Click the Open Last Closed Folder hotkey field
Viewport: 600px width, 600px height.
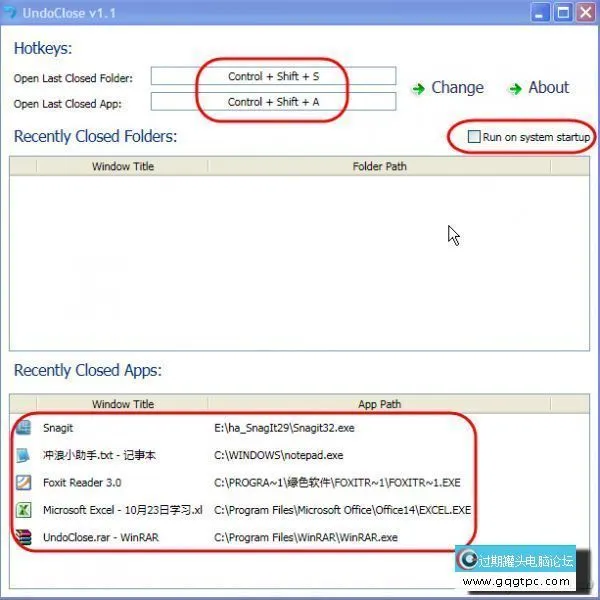273,77
